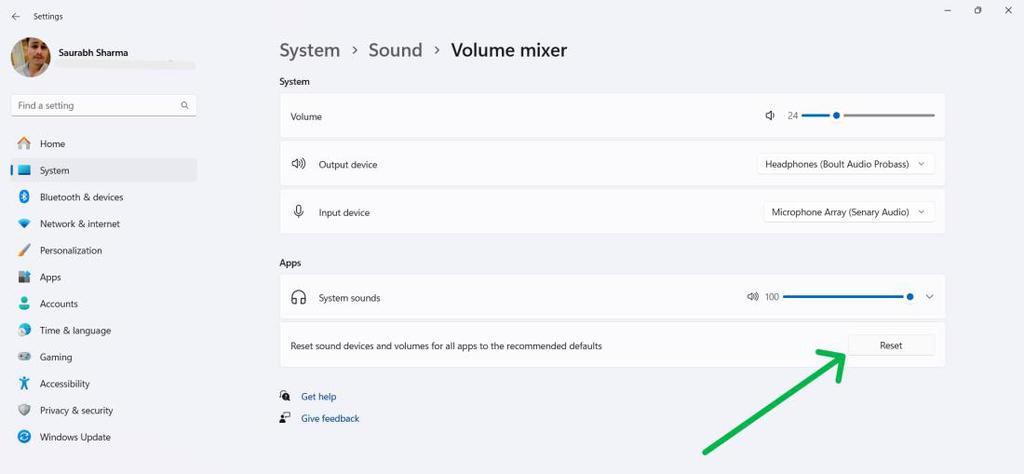Mute system volume via speaker icon
Viewport: 1024px width, 474px height.
click(770, 116)
